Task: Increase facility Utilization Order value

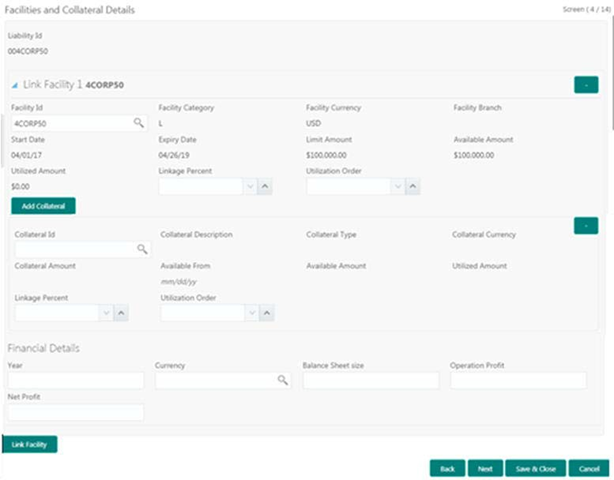Action: click(413, 187)
